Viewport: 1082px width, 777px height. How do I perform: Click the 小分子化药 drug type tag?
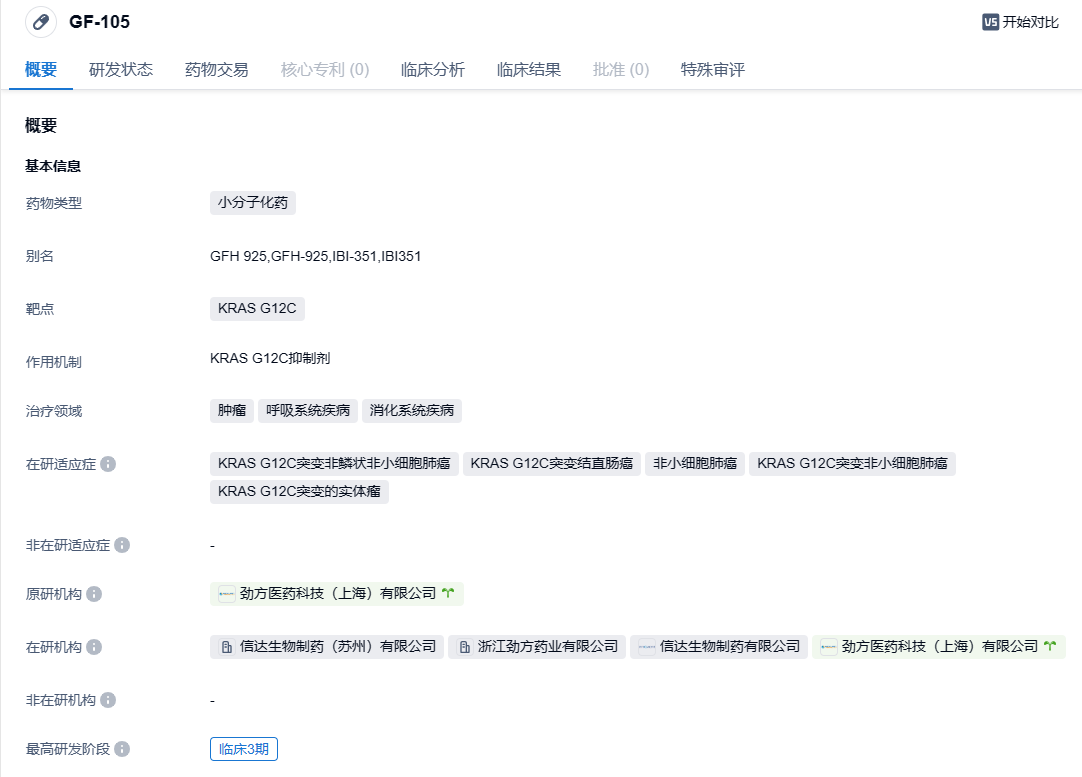pos(253,203)
